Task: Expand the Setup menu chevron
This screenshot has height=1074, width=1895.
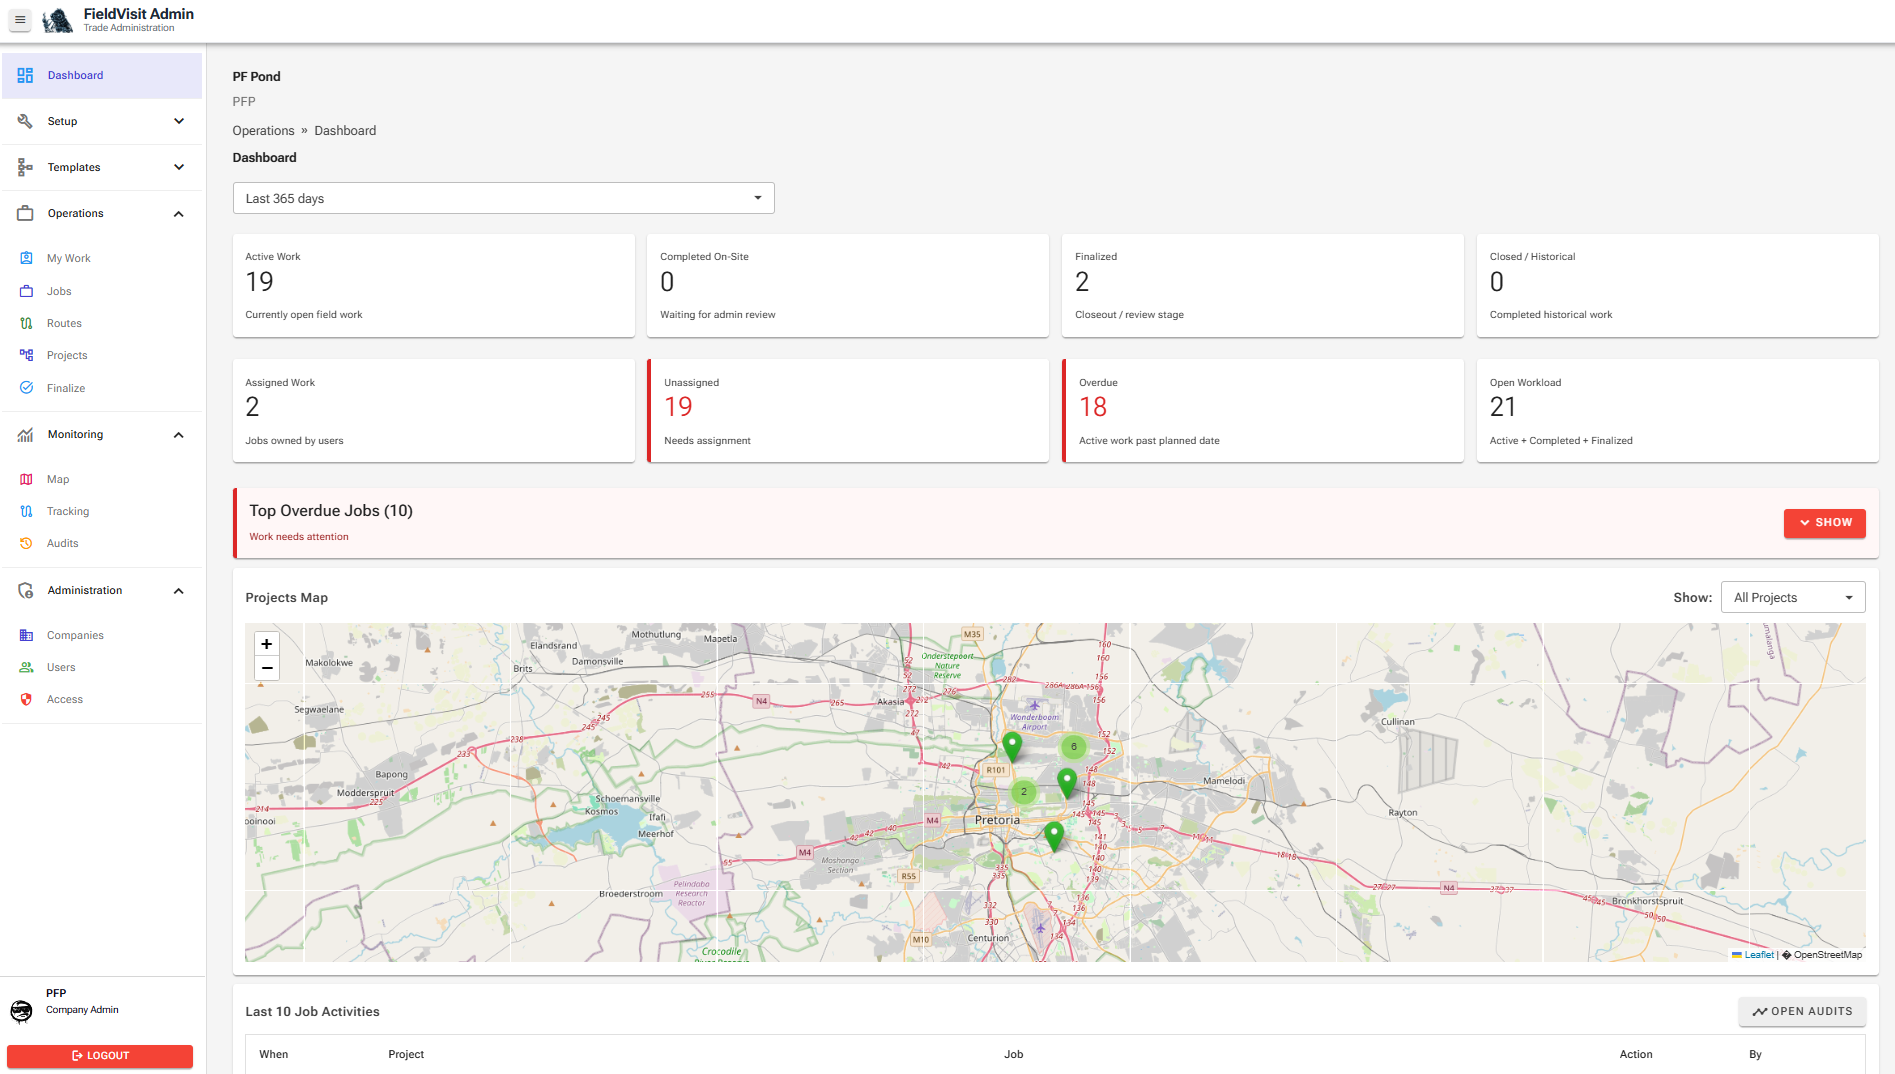Action: tap(179, 121)
